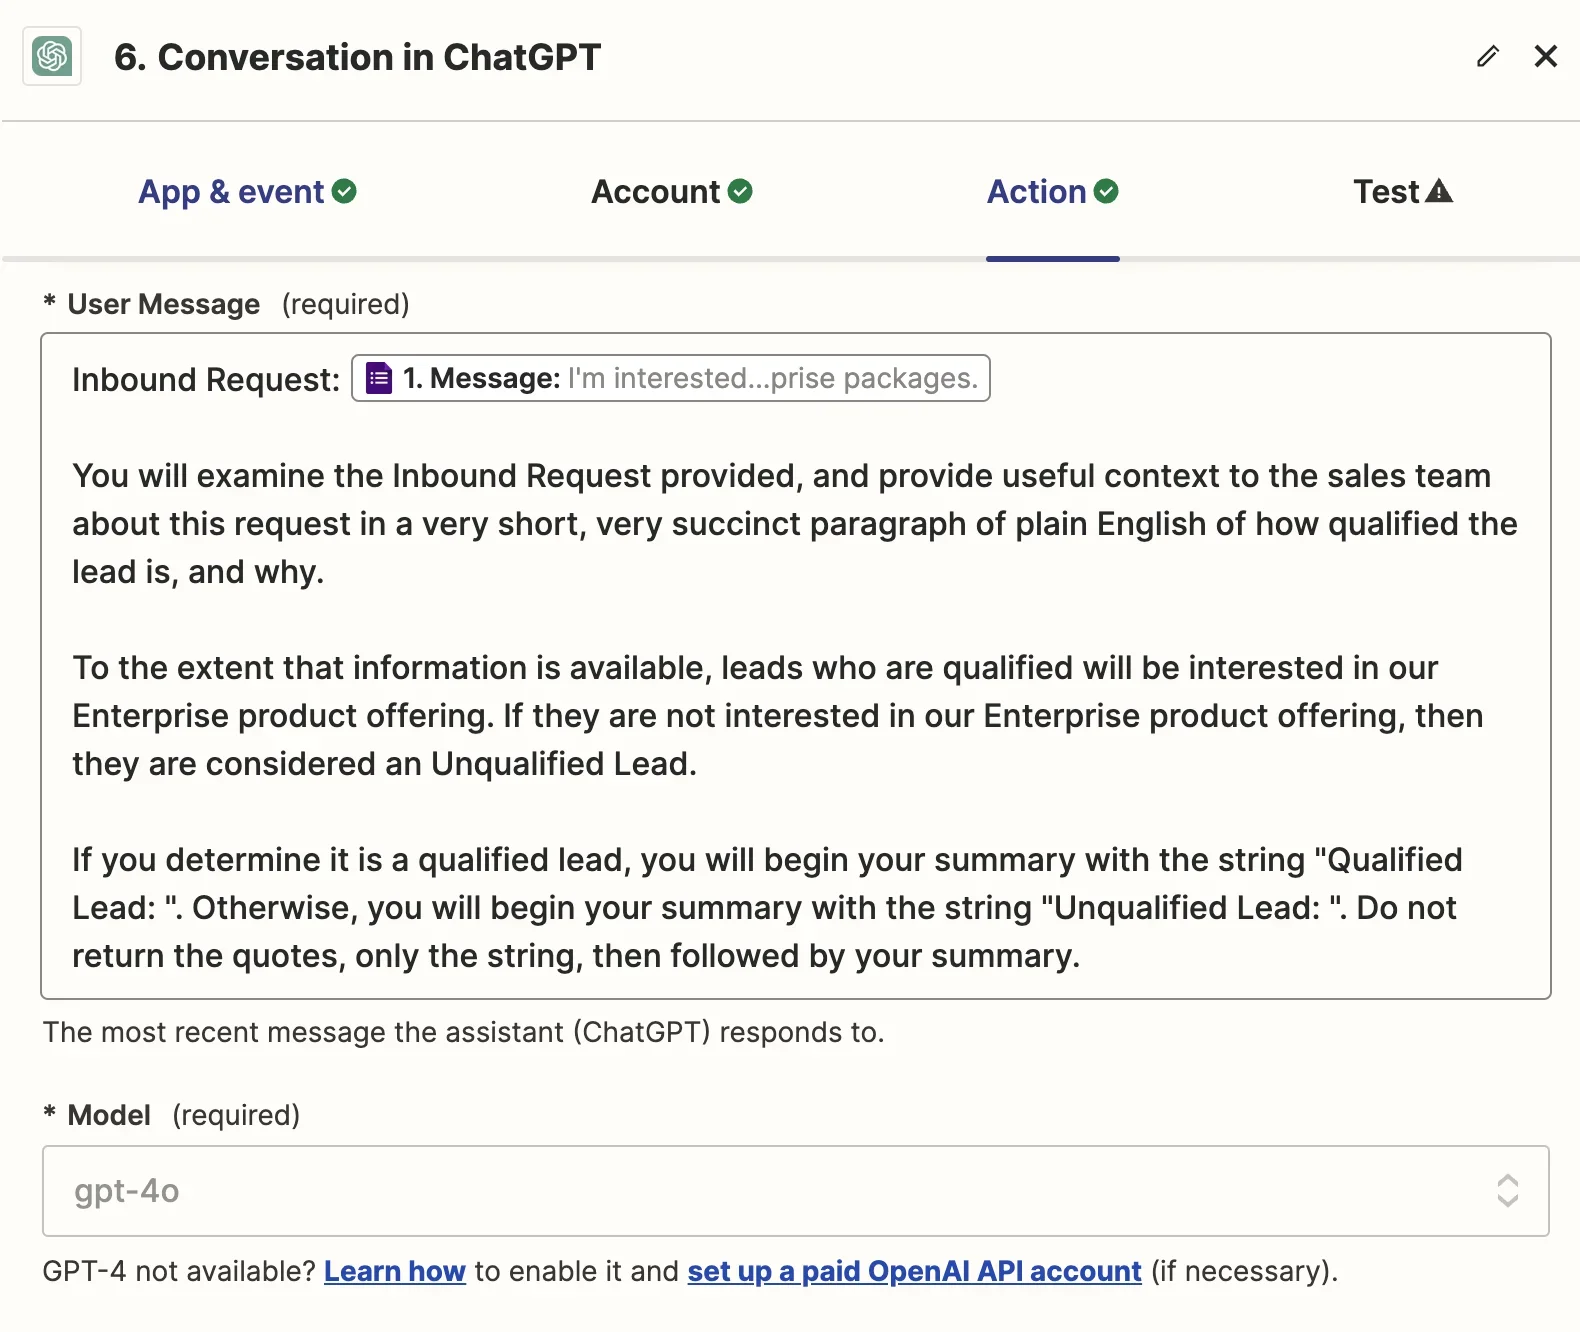Click the Inbound Request label text in message
Image resolution: width=1580 pixels, height=1332 pixels.
pos(206,380)
